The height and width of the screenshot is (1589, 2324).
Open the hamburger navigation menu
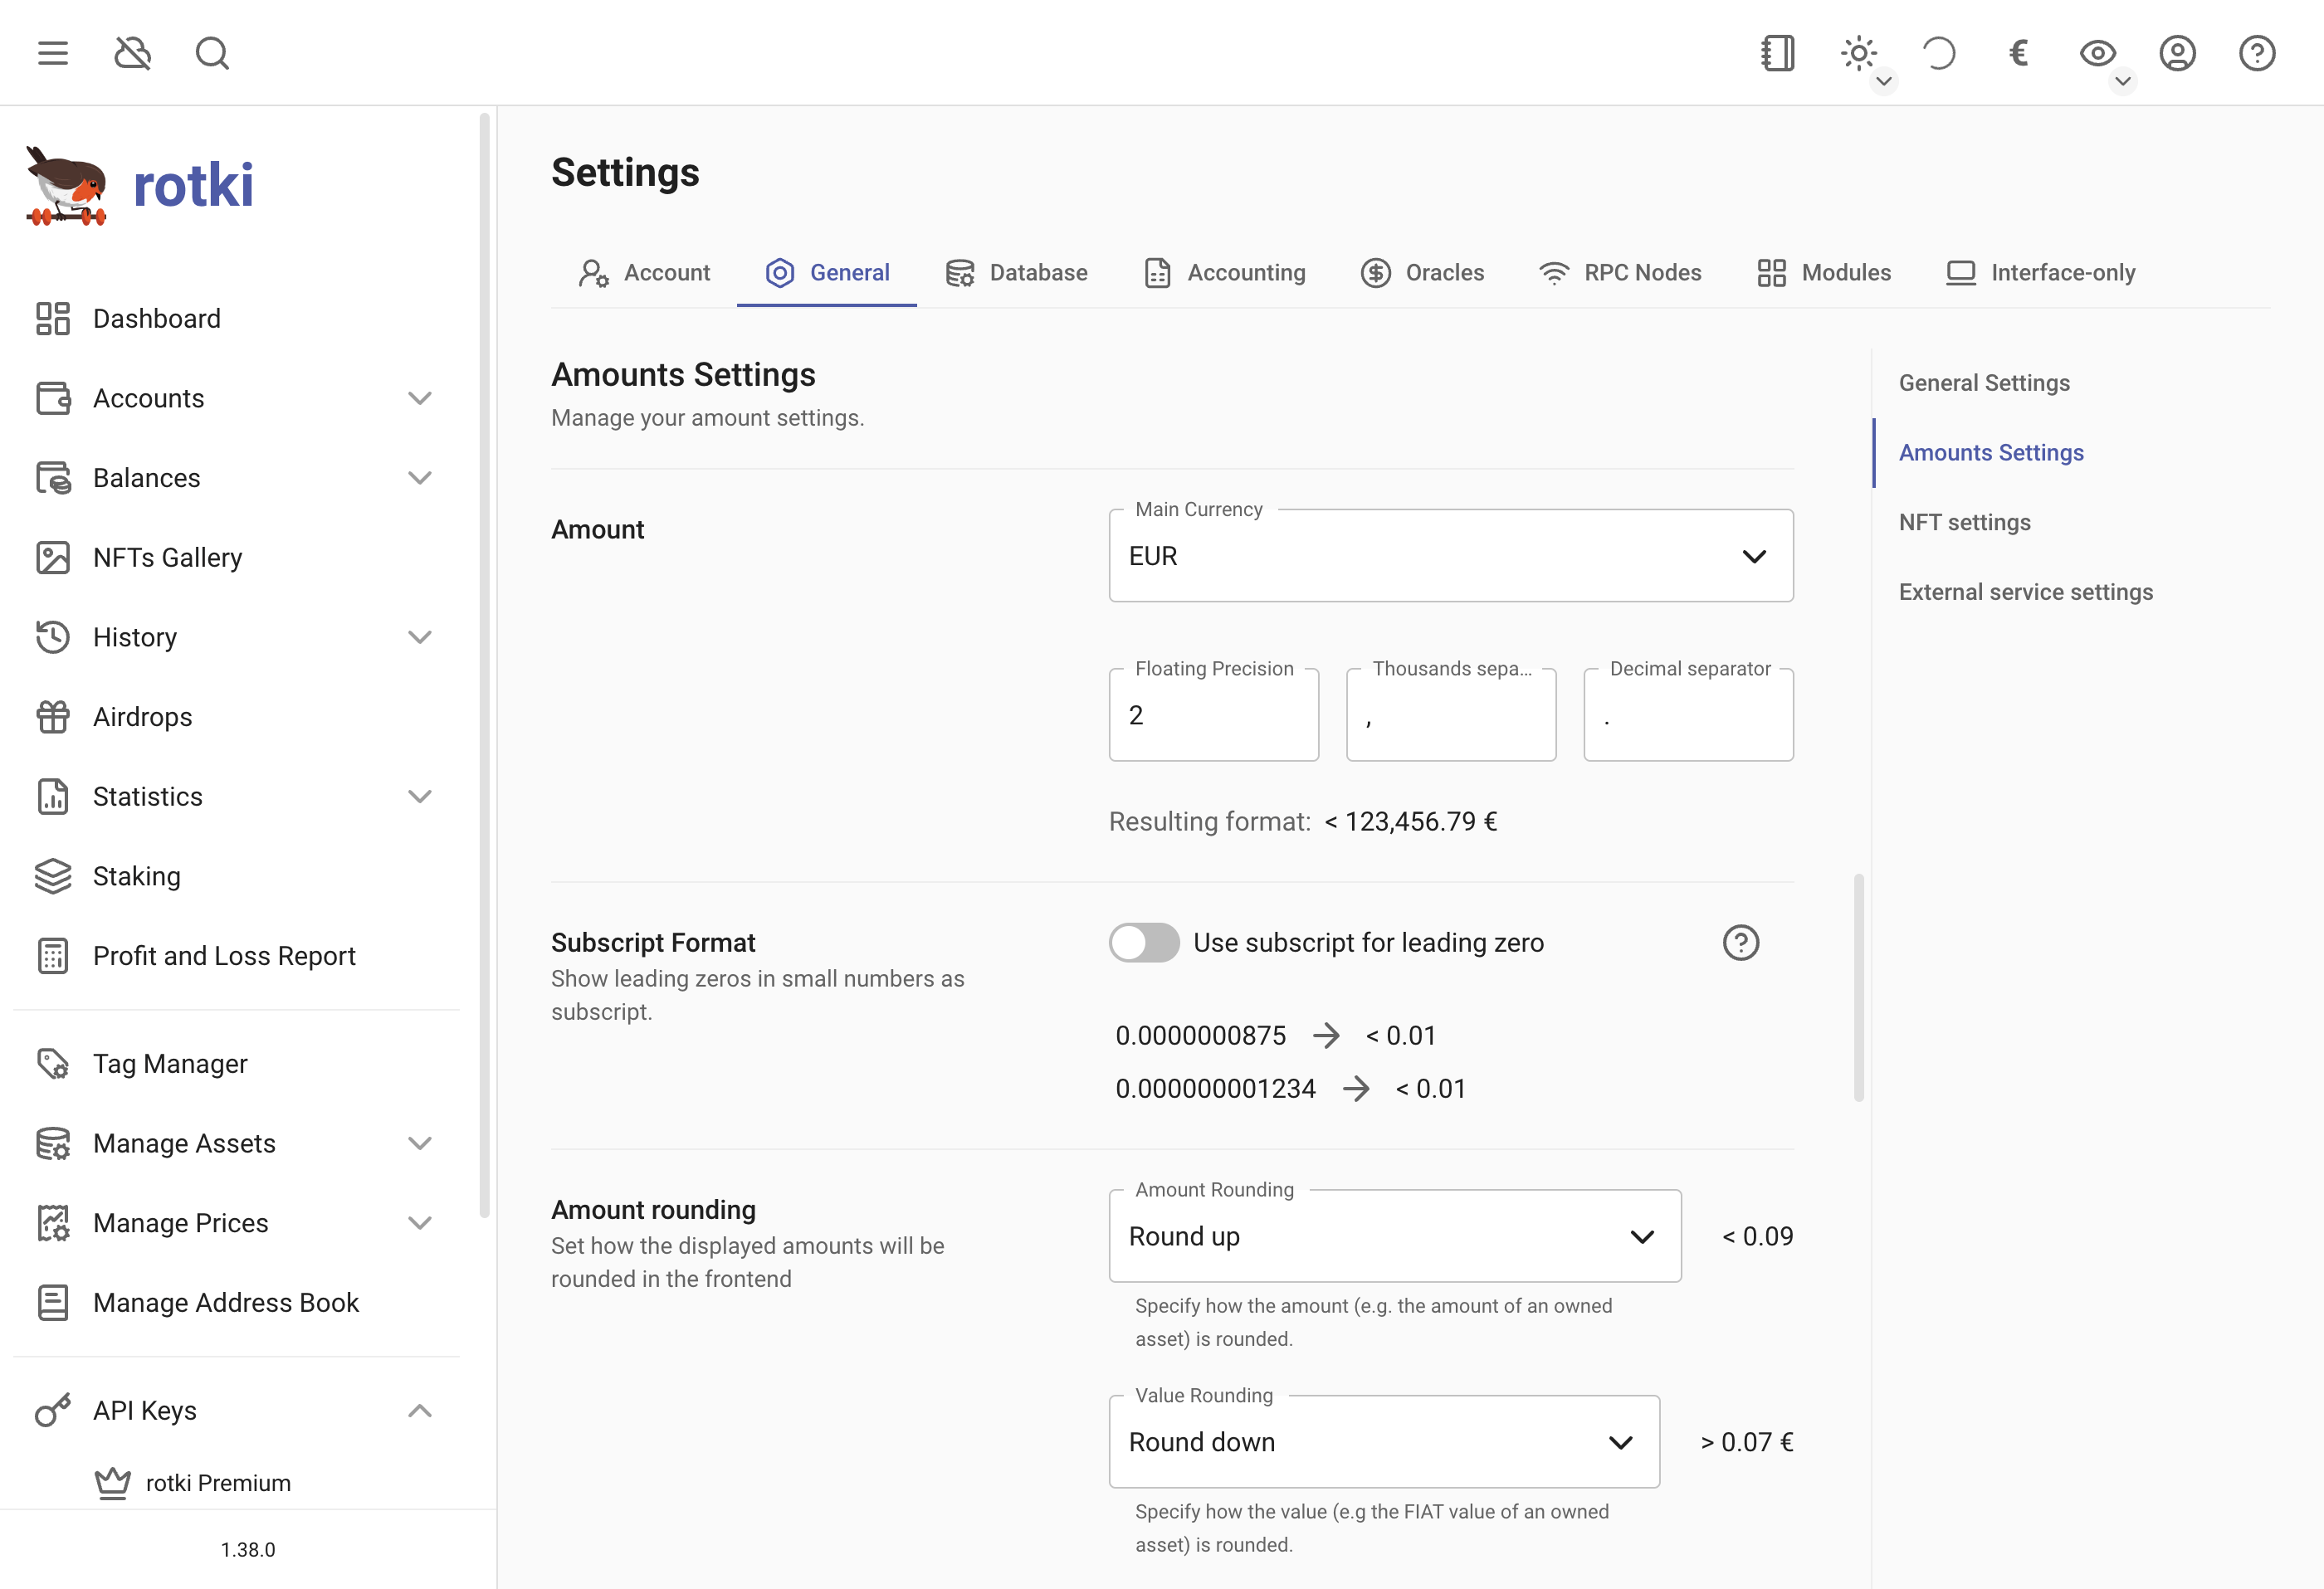point(53,53)
